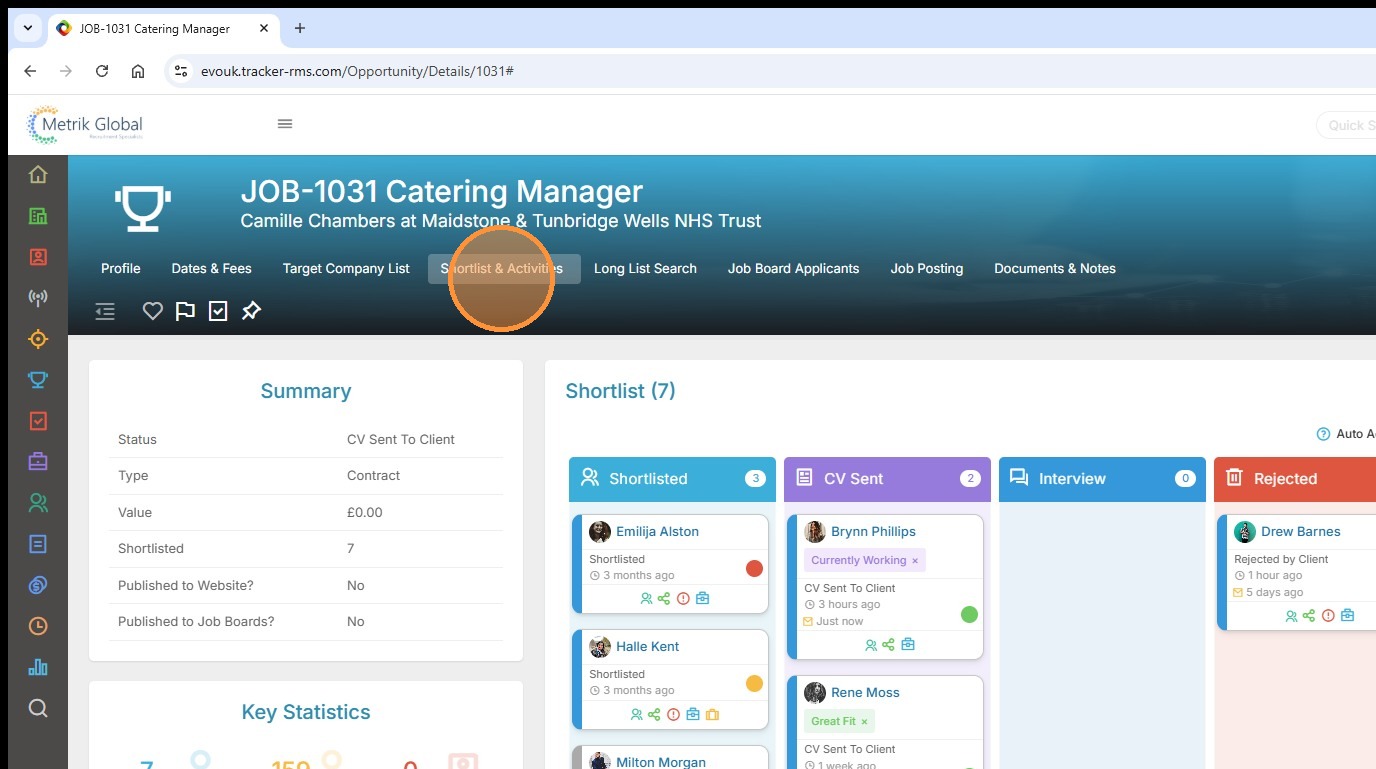This screenshot has height=769, width=1376.
Task: Click the browser address bar
Action: [770, 71]
